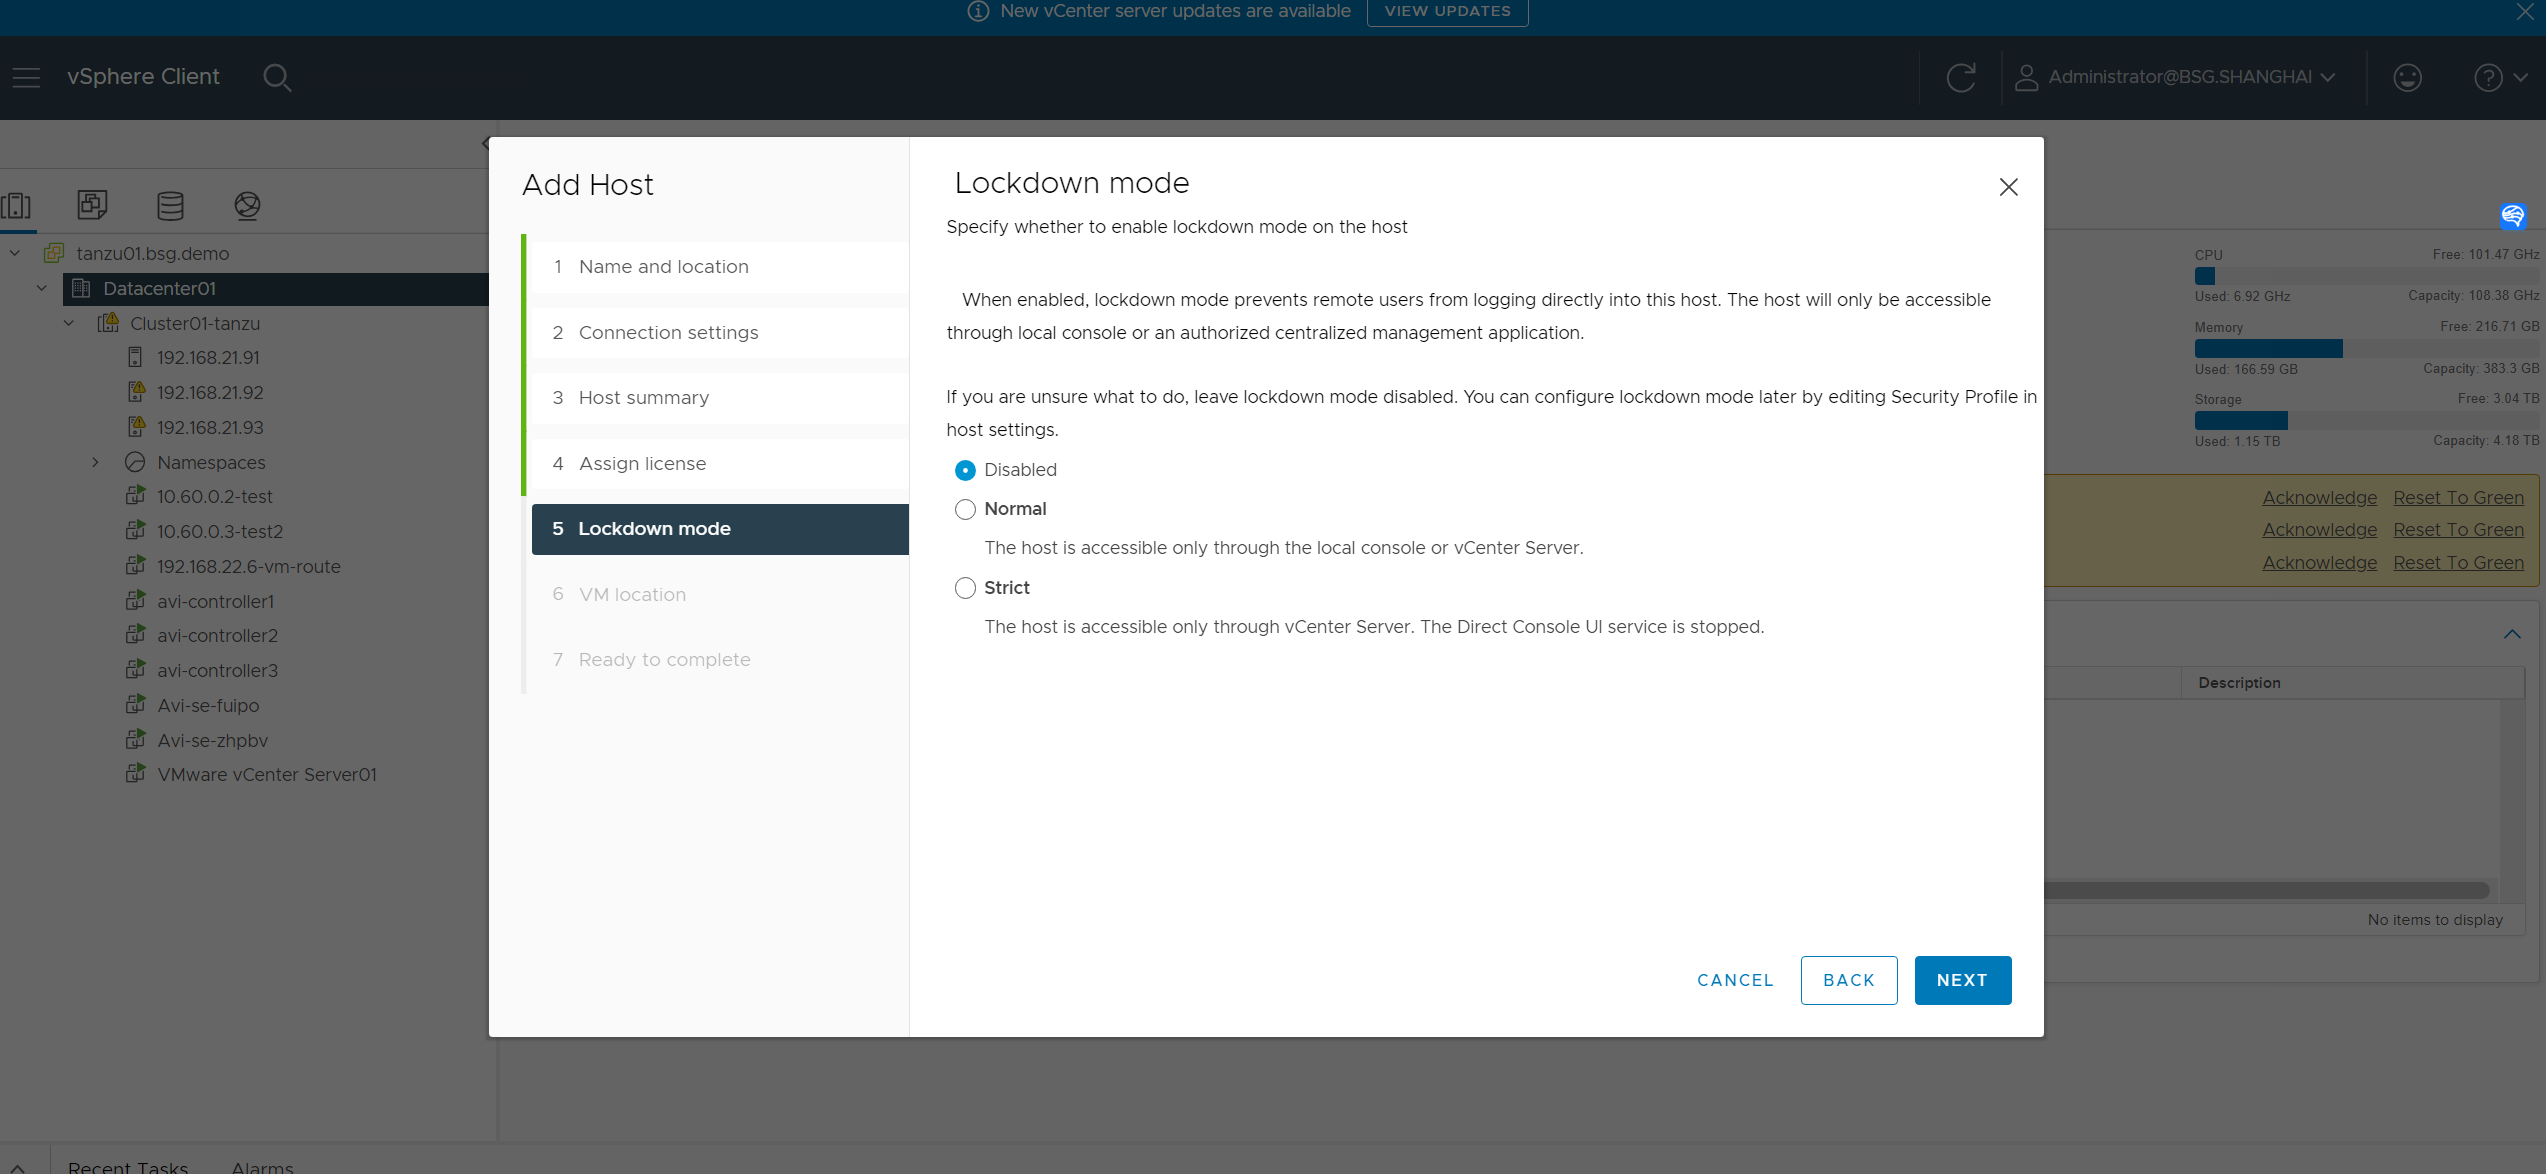Click the horizontal scrollbar in description panel

pos(2265,890)
